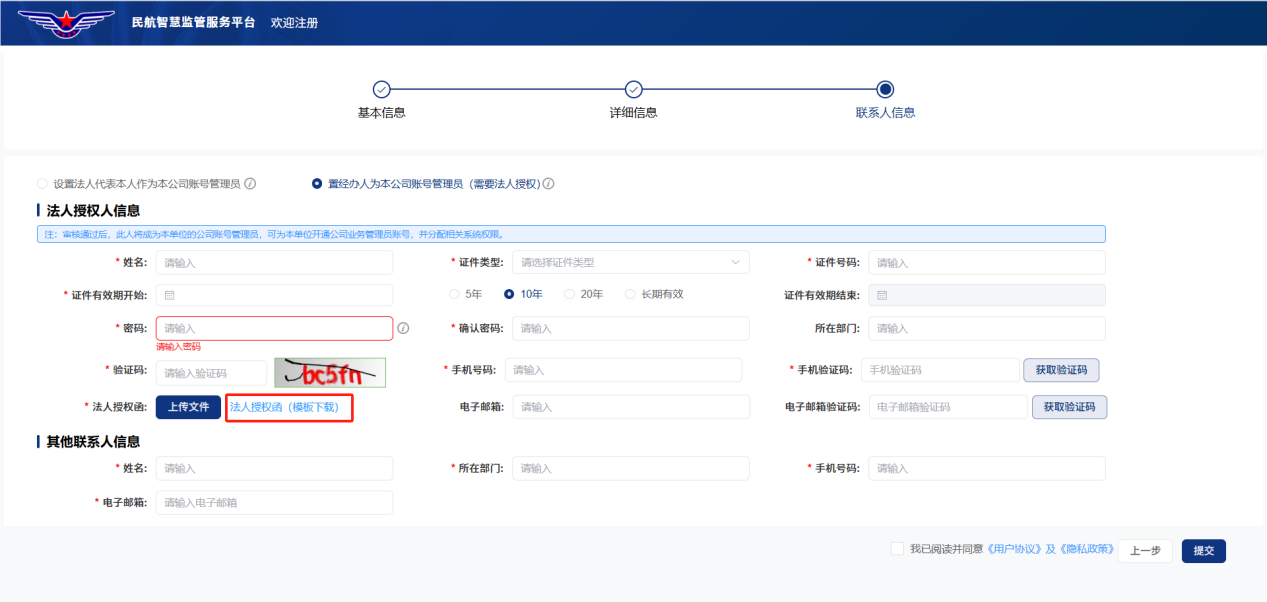Click the civil aviation platform logo

coord(64,22)
